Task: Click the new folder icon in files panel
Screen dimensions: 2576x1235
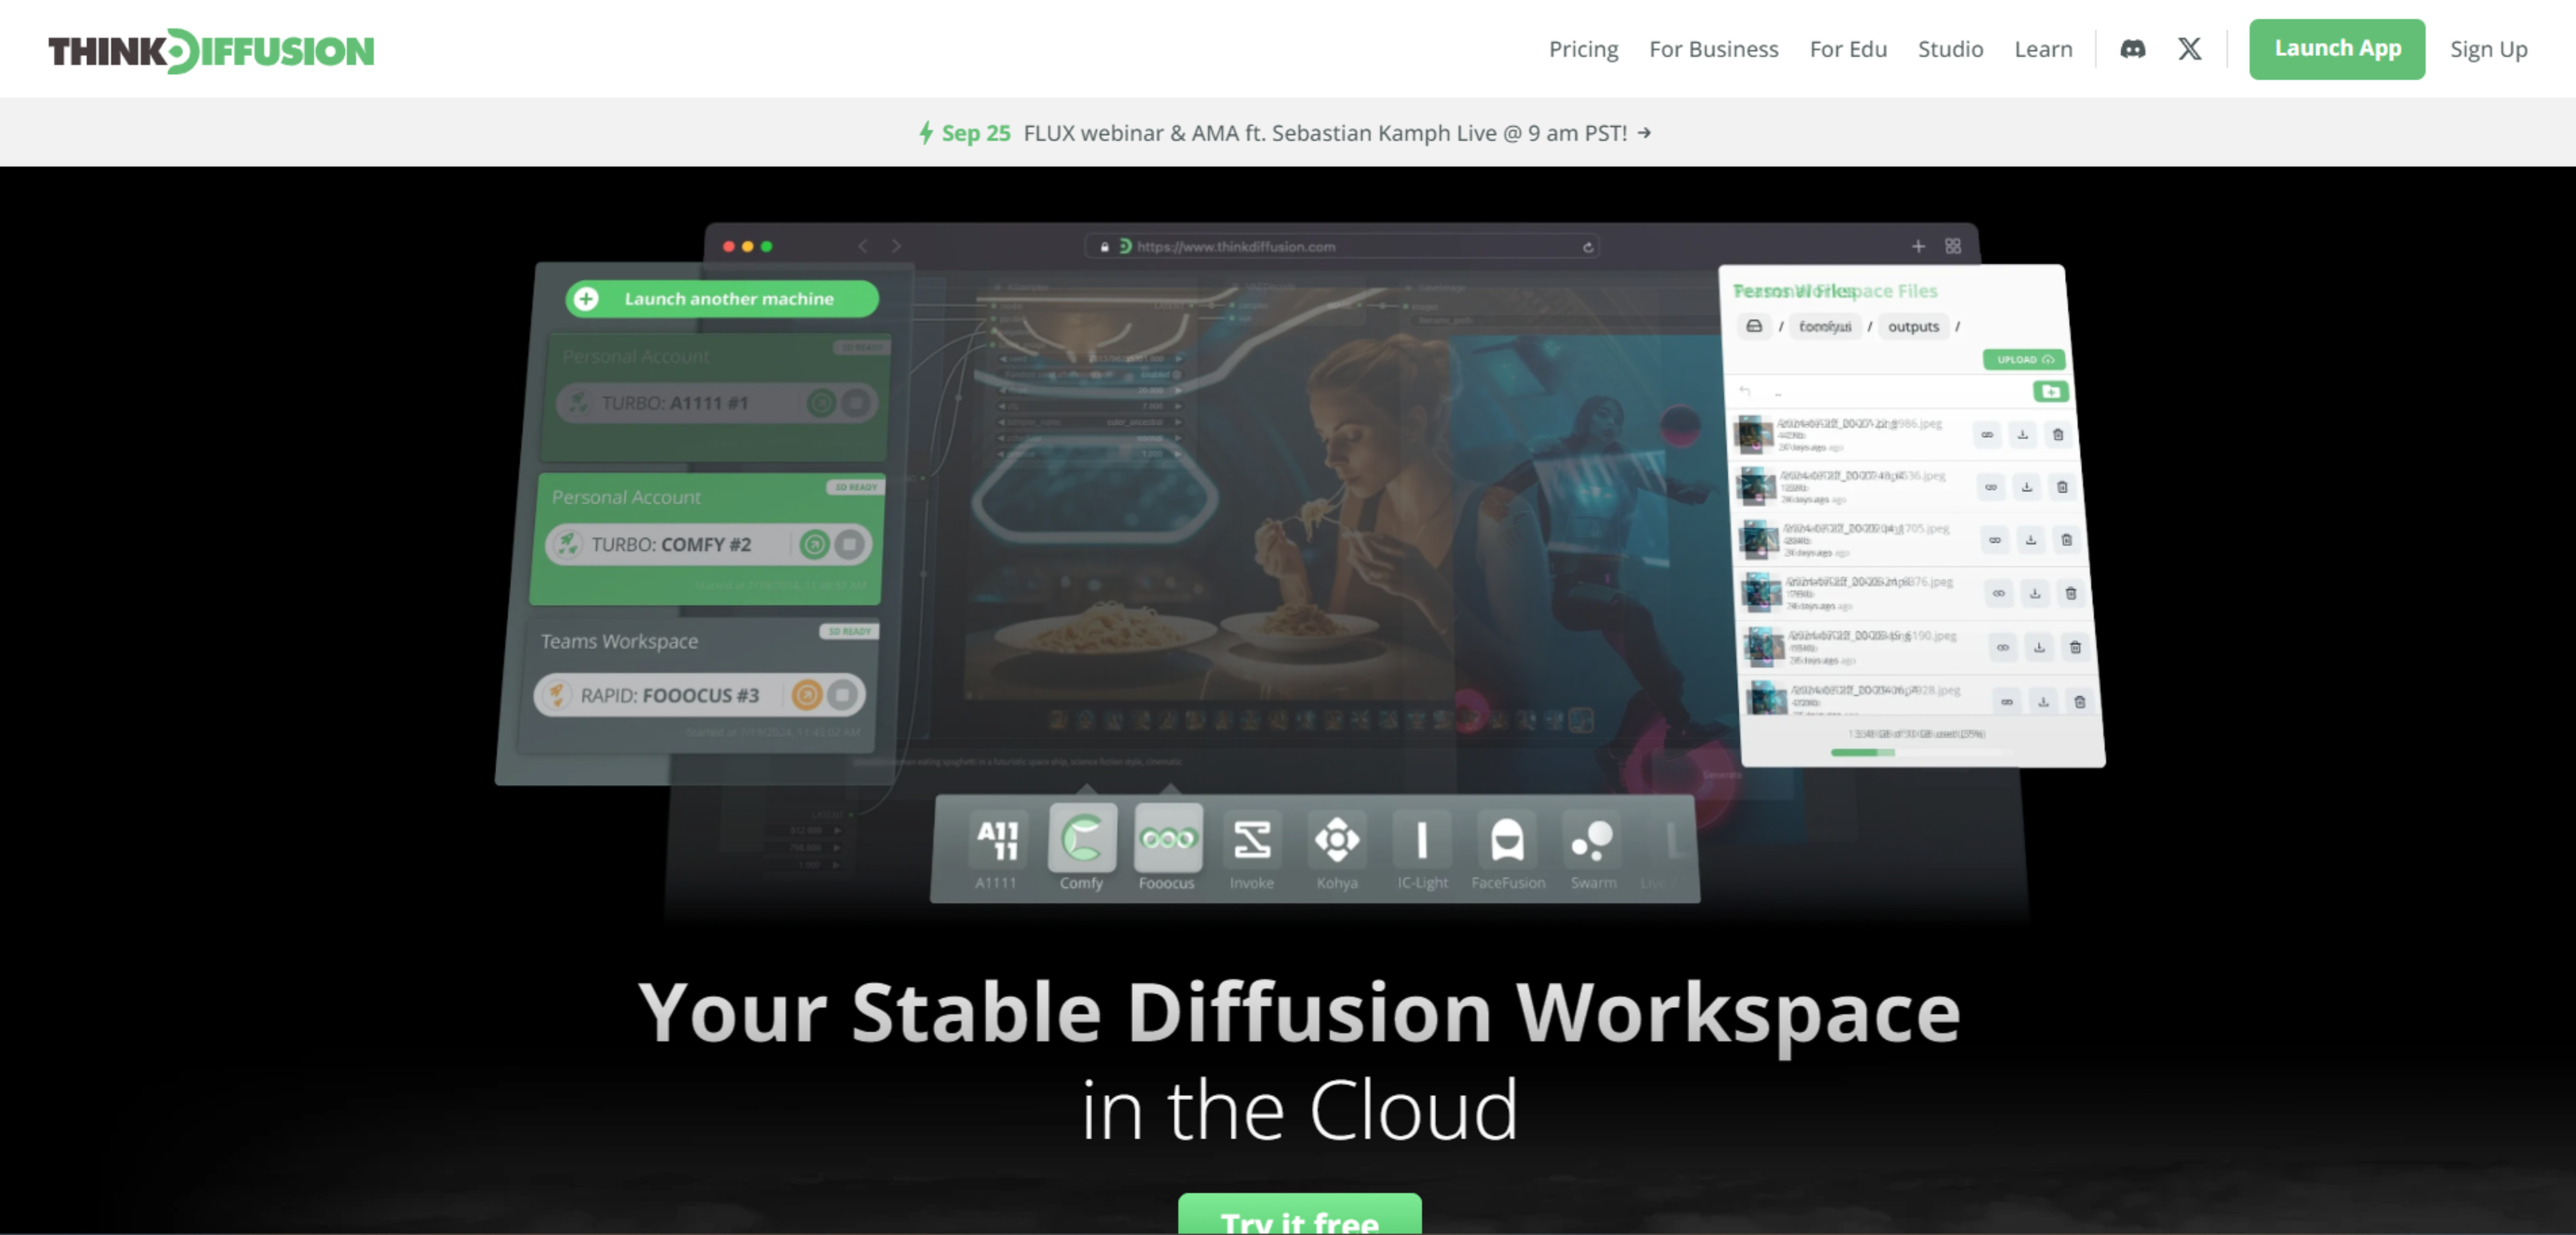Action: point(2050,391)
